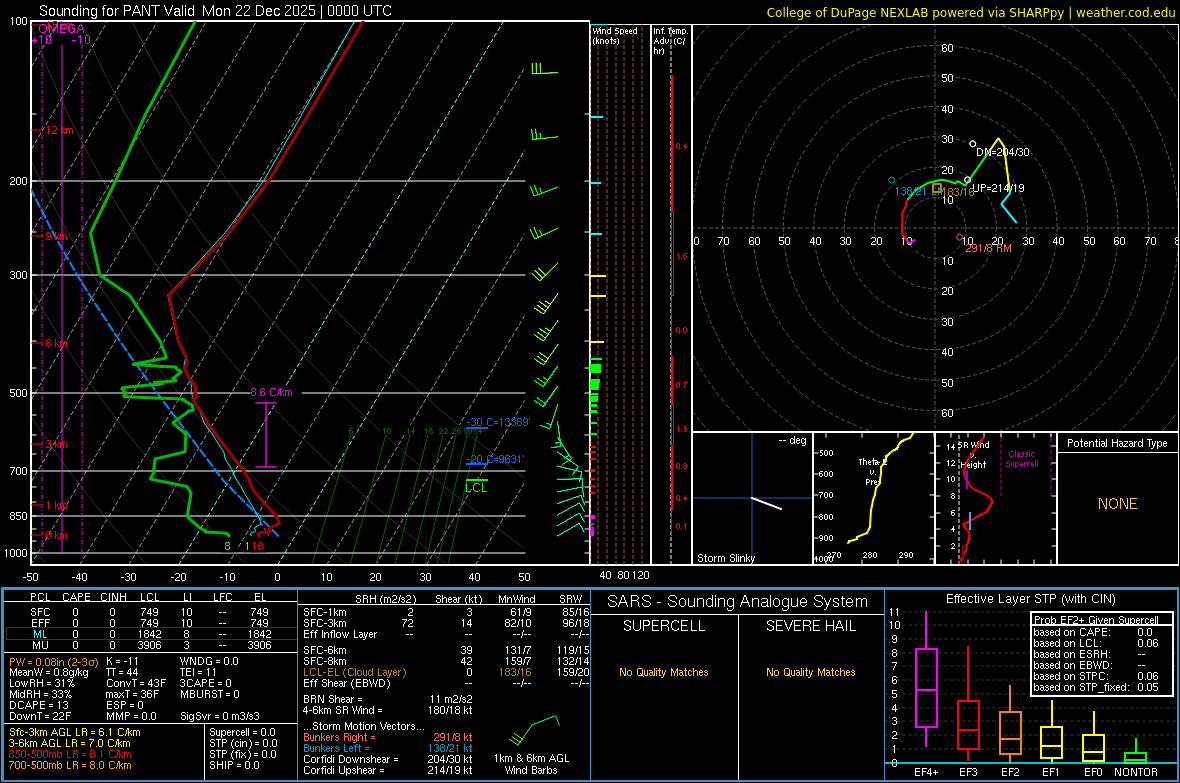1180x783 pixels.
Task: Click Effective Layer STP (with CIN) title
Action: pos(1030,599)
